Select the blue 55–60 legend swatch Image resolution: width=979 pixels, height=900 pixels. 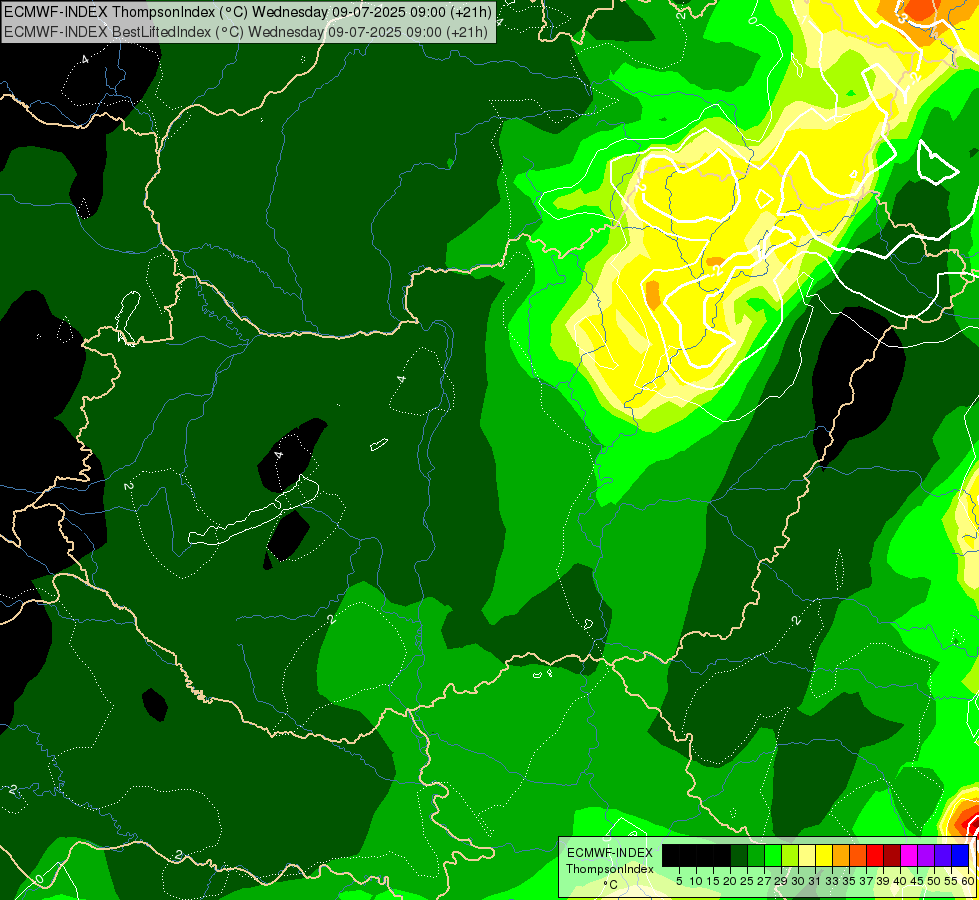point(960,856)
